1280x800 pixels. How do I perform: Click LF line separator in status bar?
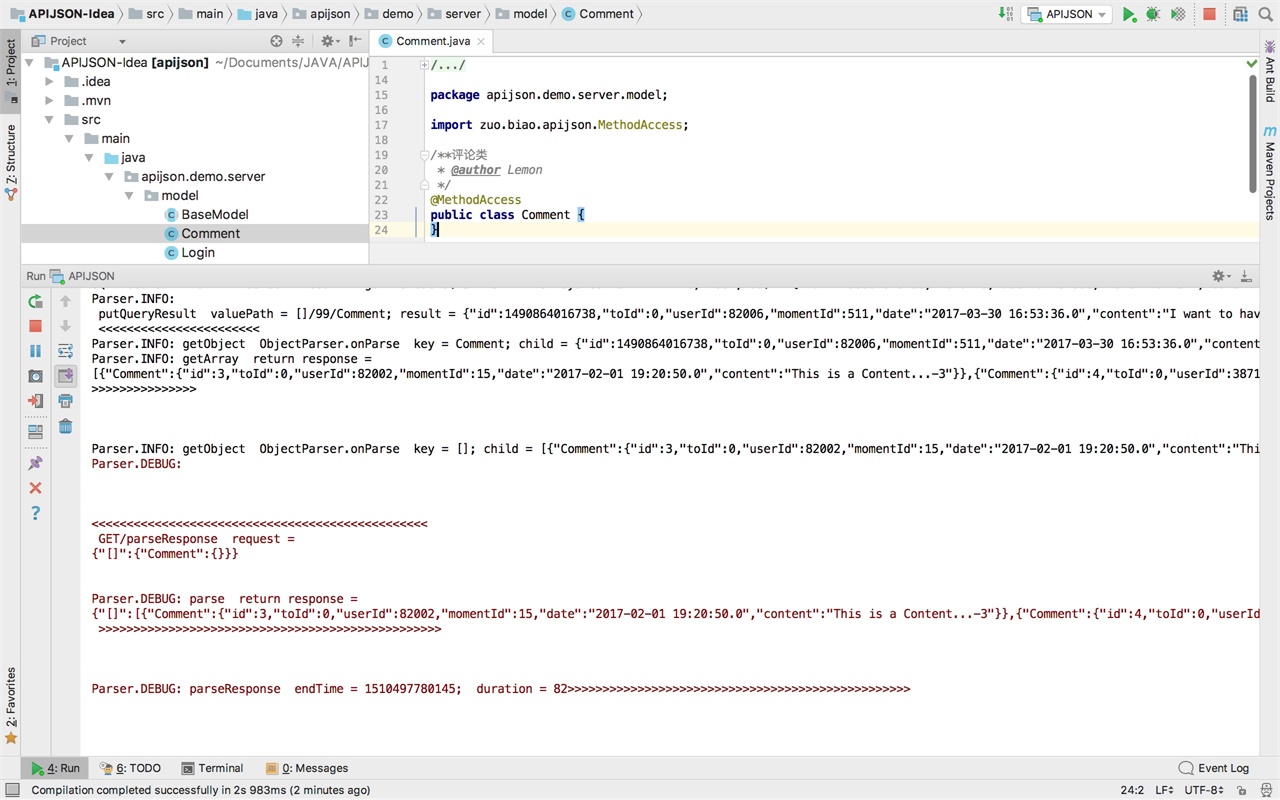pos(1164,790)
